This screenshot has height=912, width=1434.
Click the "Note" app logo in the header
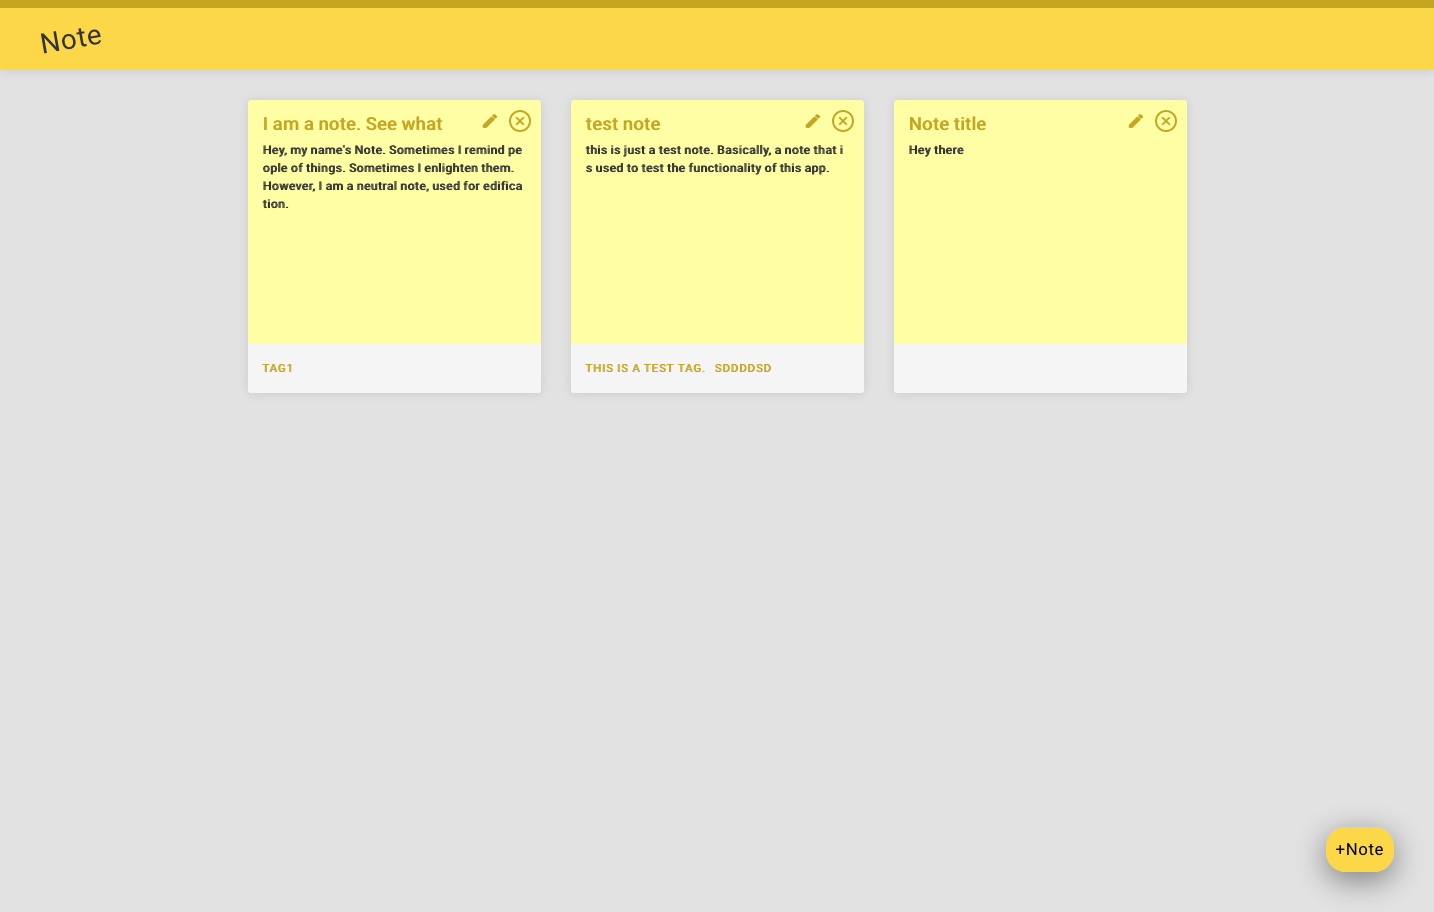[71, 40]
